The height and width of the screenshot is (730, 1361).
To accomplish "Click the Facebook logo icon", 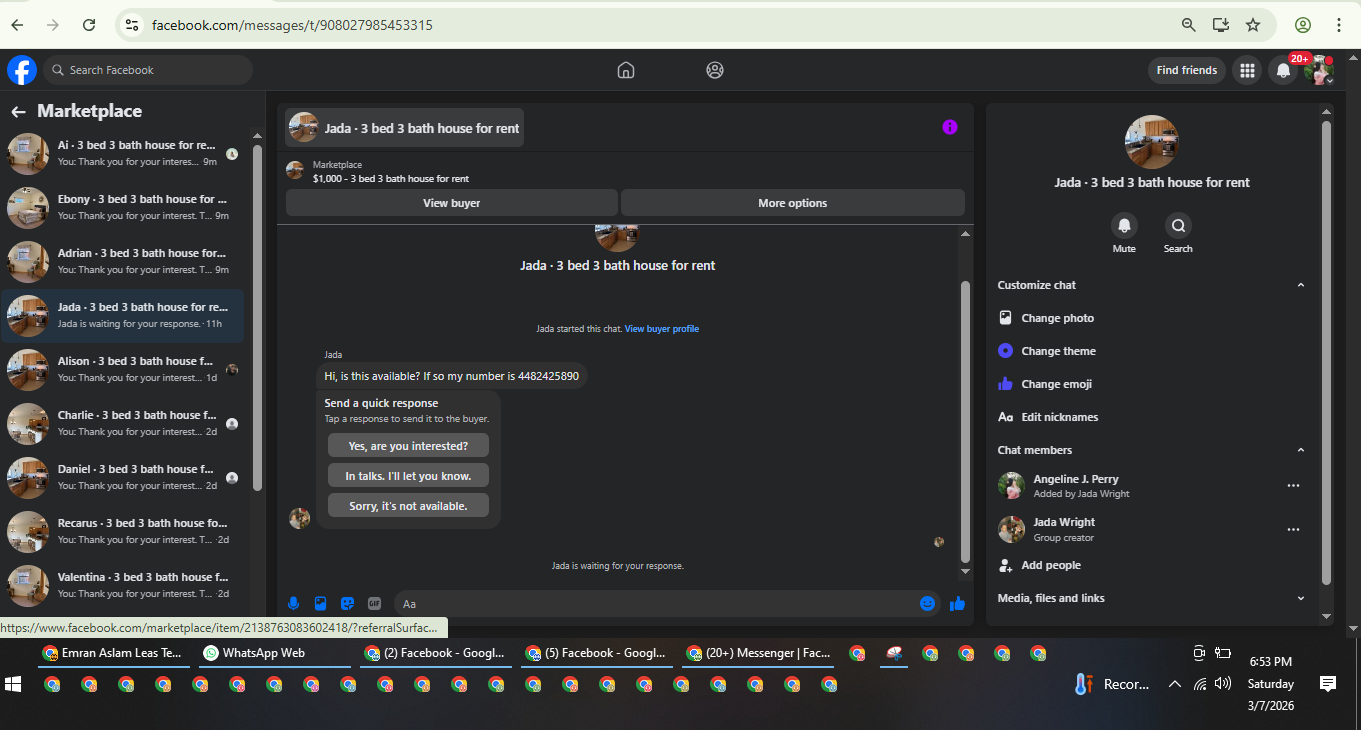I will 22,70.
